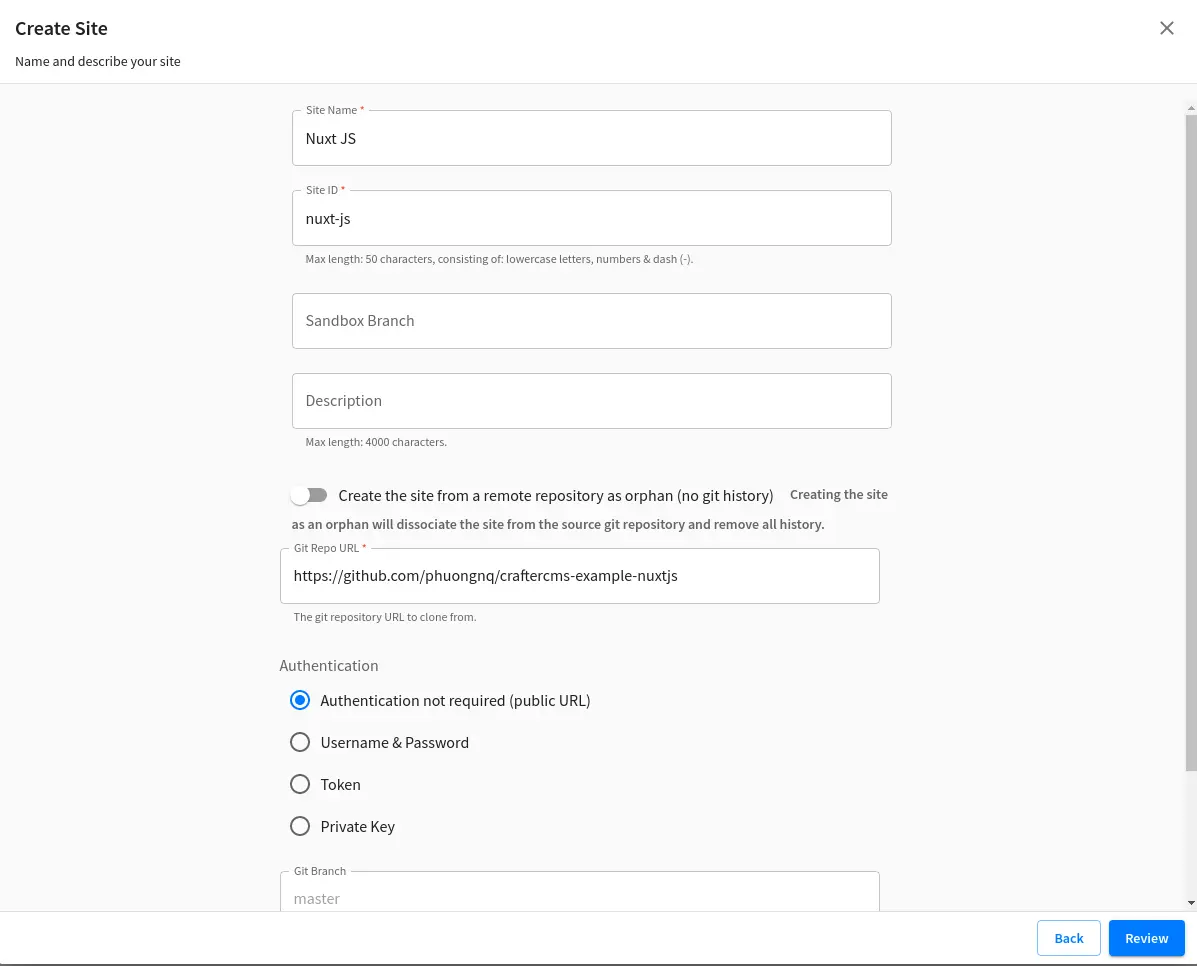Choose Private Key authentication

click(x=300, y=827)
